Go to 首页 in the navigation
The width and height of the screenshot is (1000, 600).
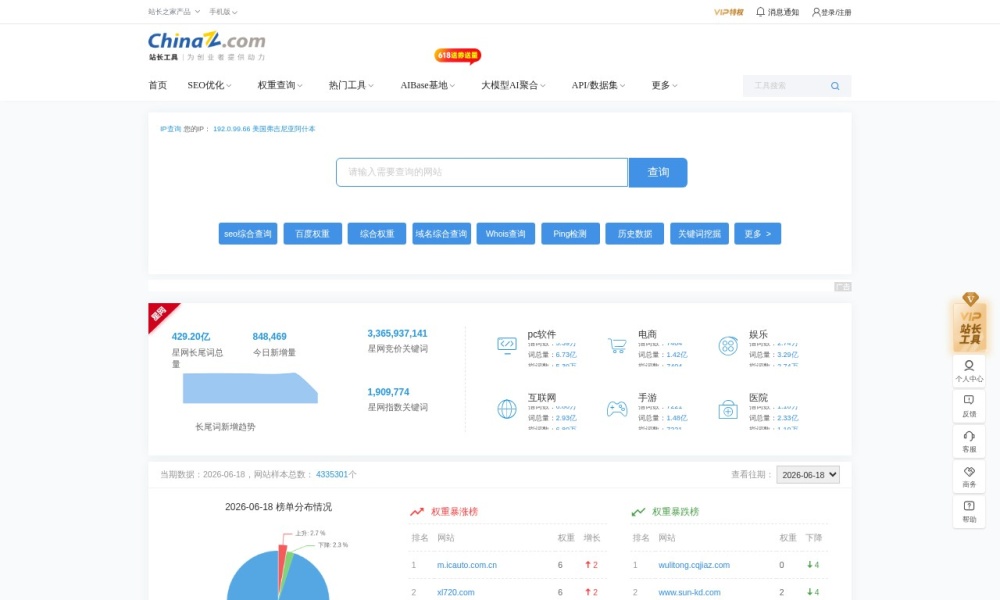158,85
